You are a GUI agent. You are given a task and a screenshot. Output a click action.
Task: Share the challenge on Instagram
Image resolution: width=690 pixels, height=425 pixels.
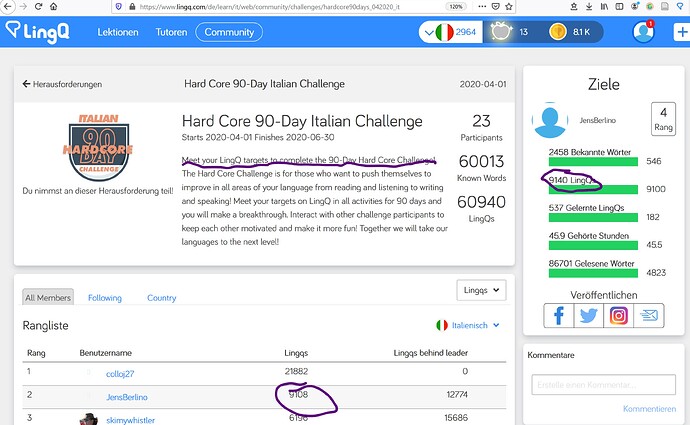point(618,315)
